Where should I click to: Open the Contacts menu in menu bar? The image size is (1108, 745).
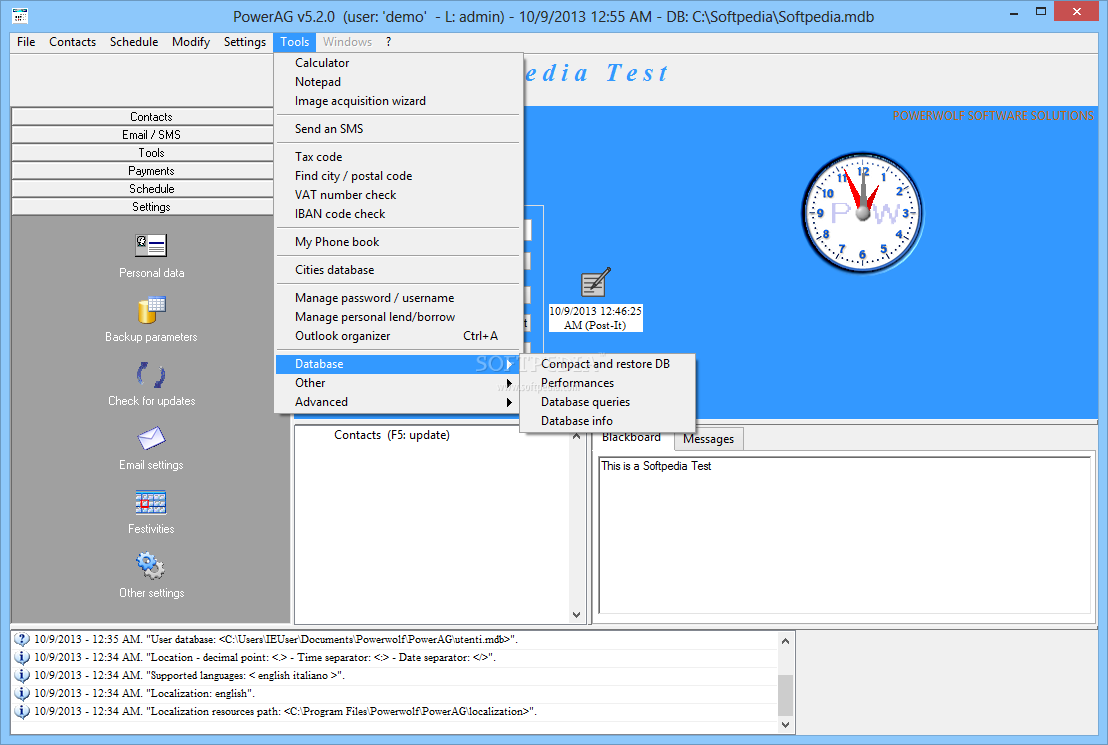tap(72, 42)
